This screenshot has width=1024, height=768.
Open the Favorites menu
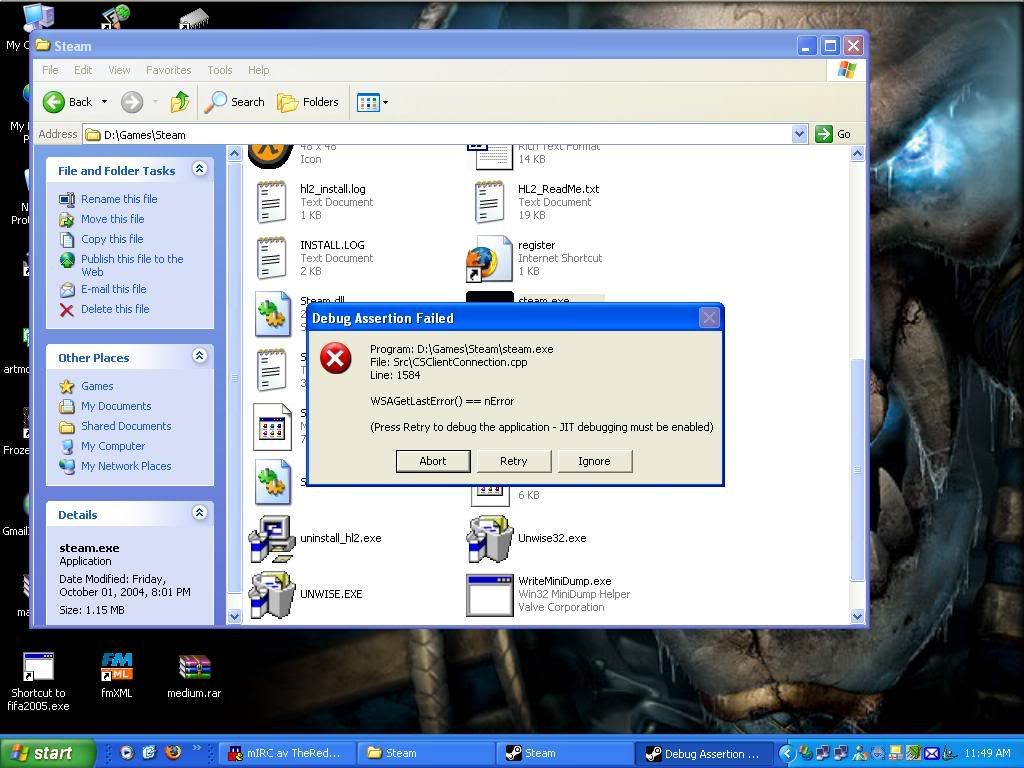click(168, 70)
